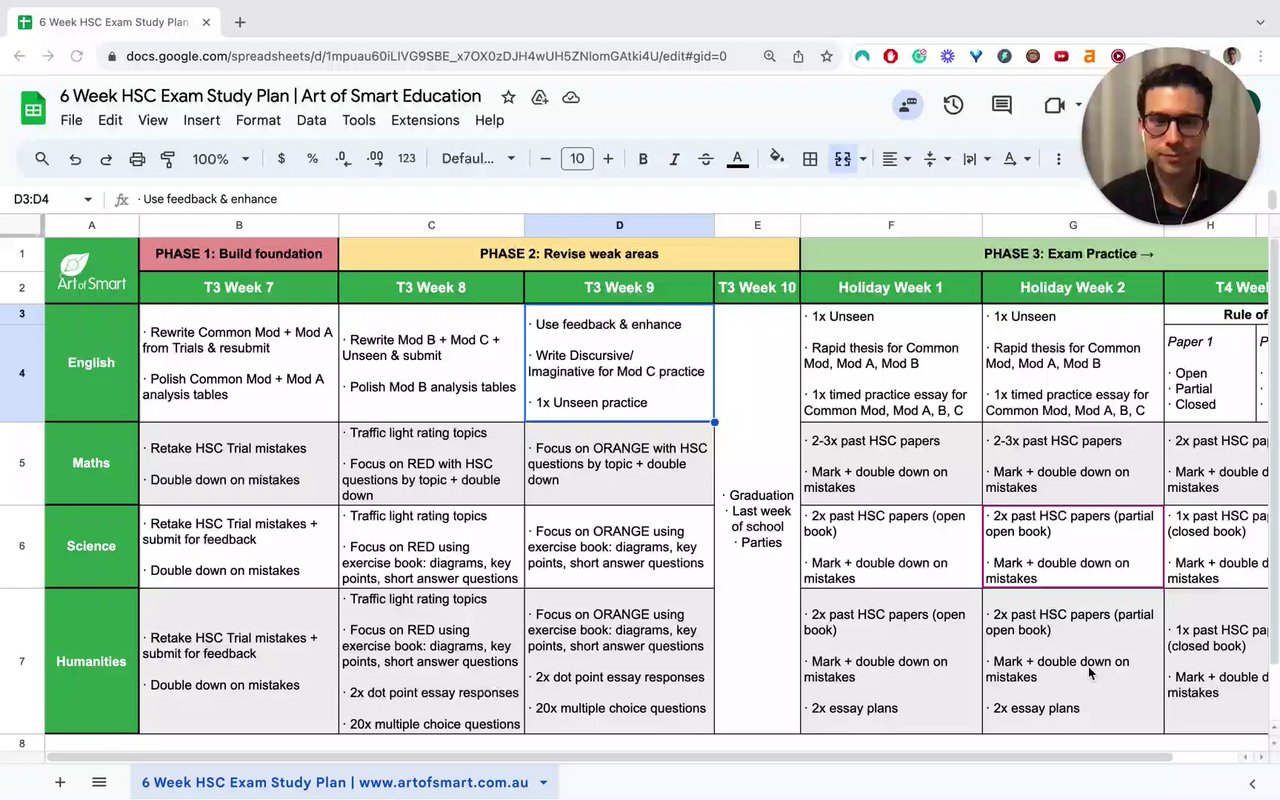Toggle italic formatting
This screenshot has width=1280, height=800.
[x=674, y=159]
